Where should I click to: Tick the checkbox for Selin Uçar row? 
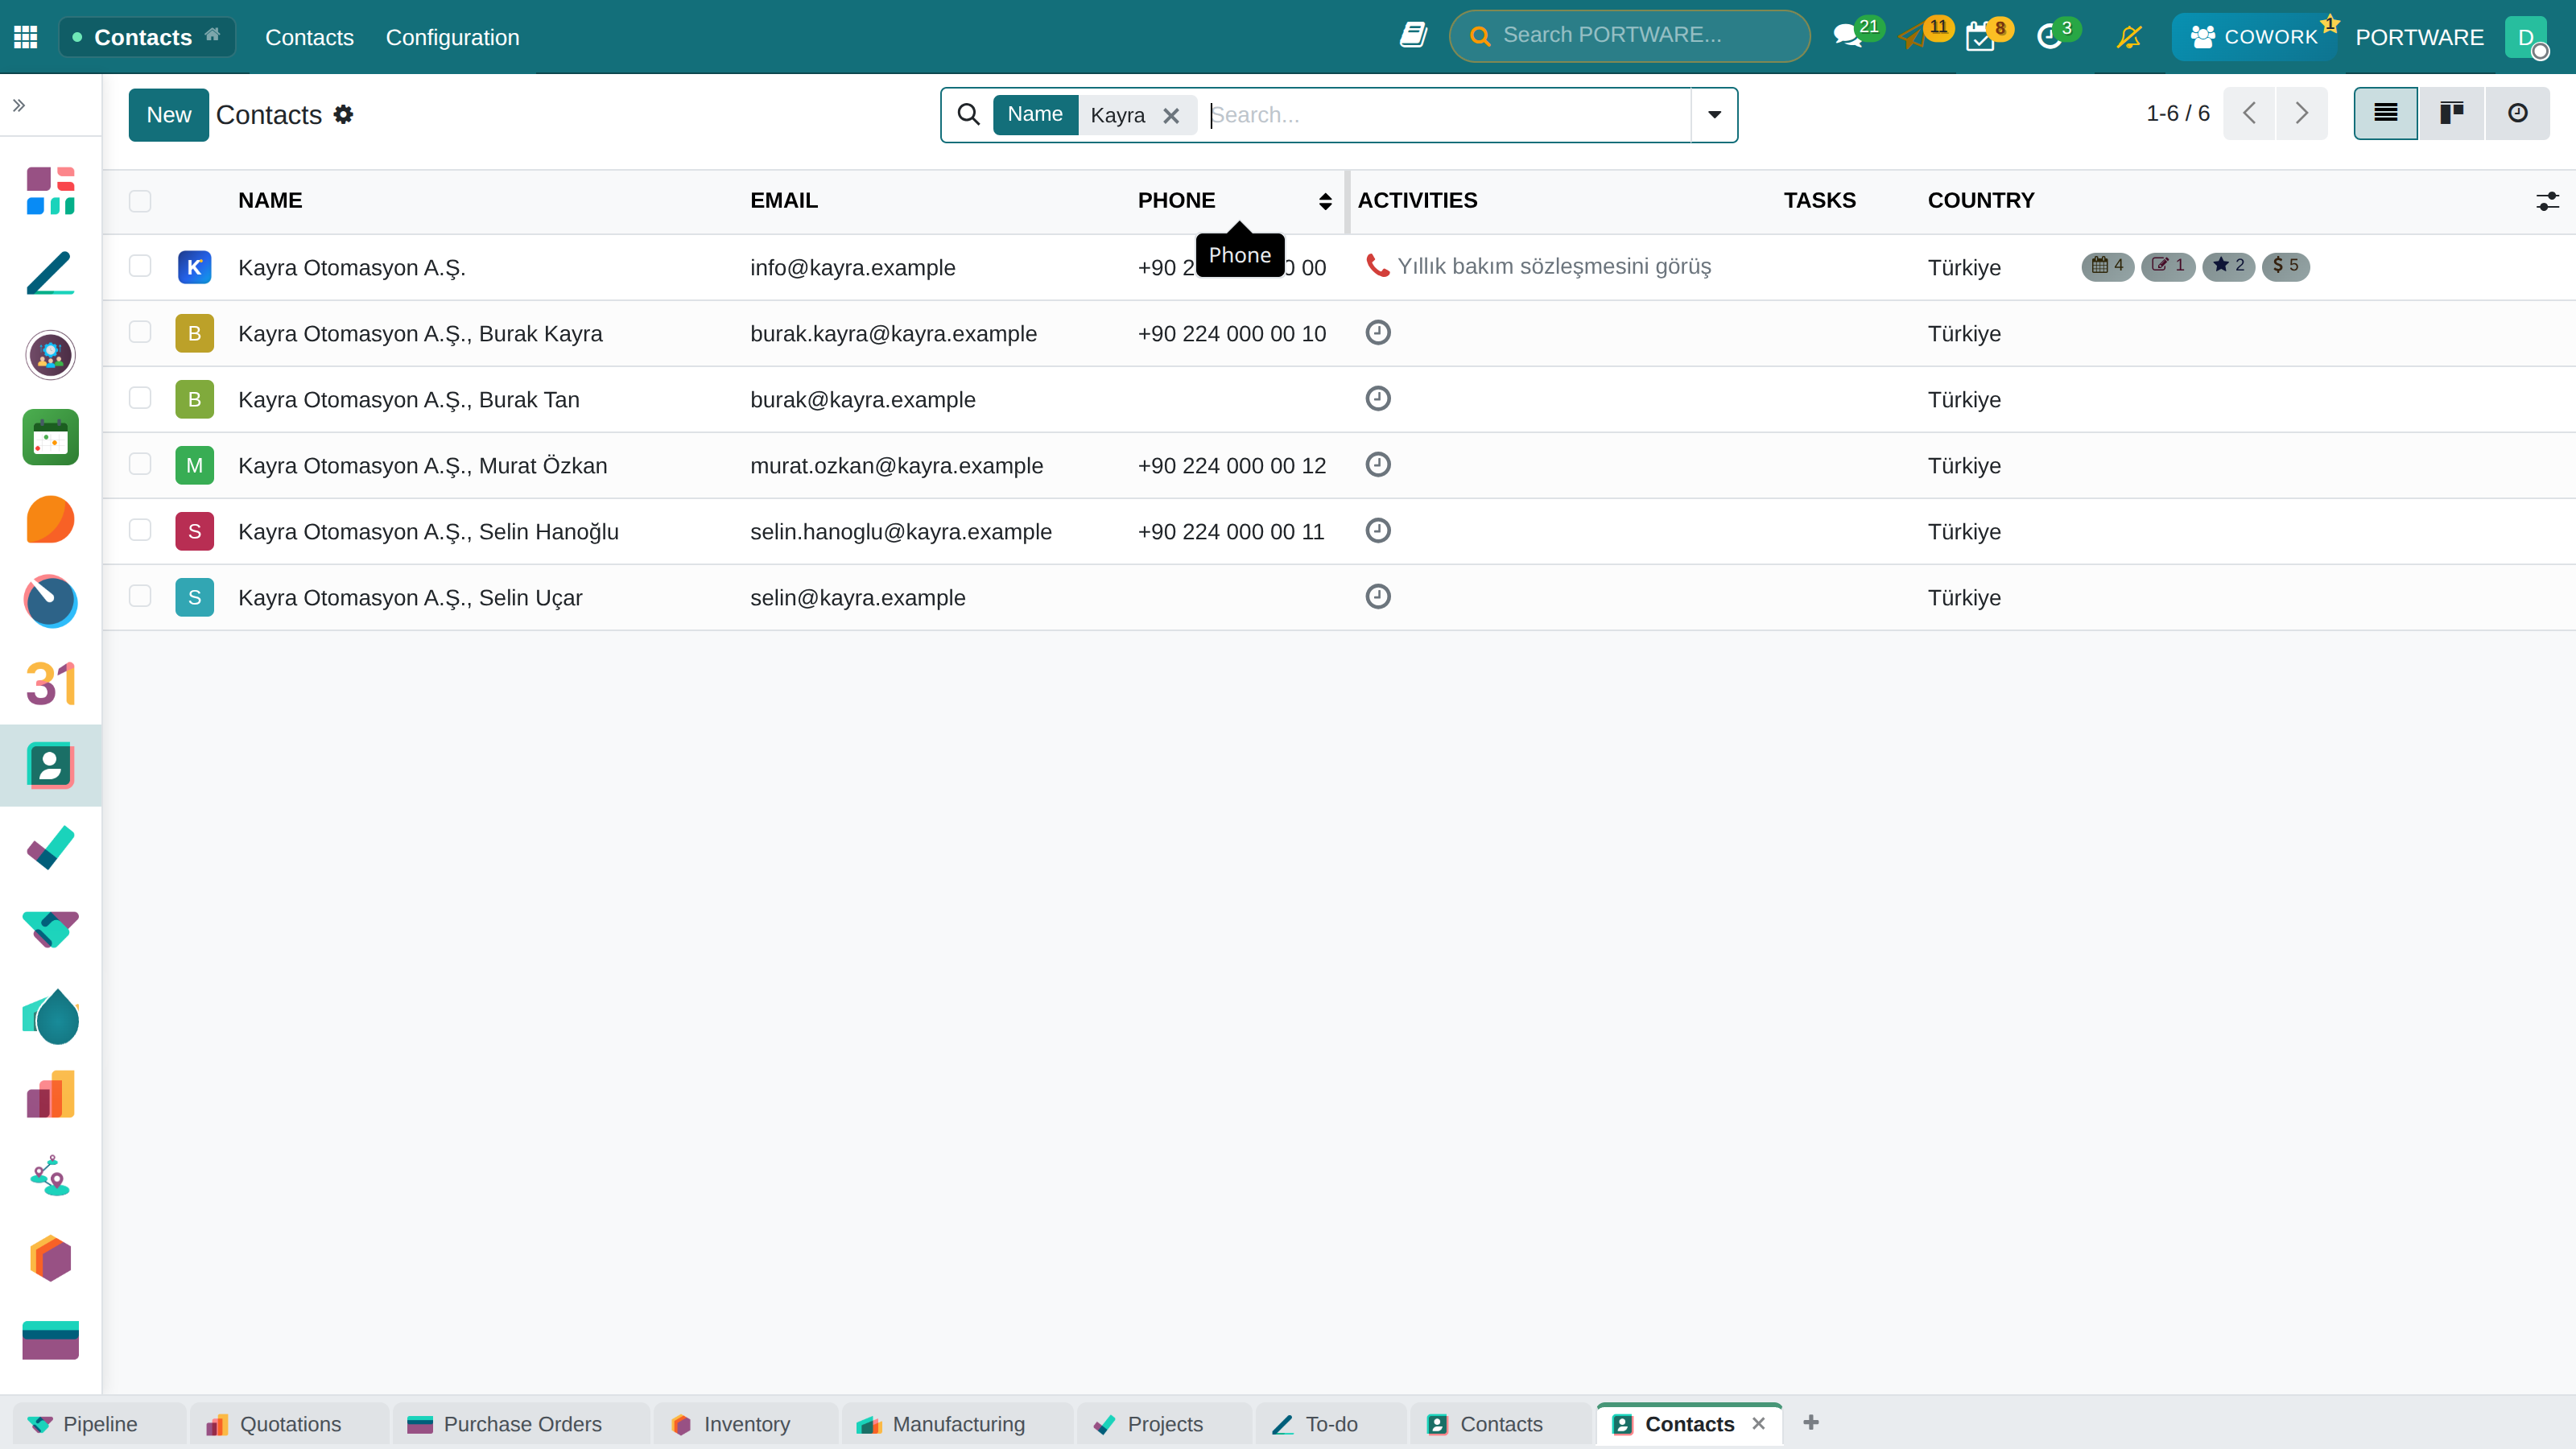click(x=140, y=596)
